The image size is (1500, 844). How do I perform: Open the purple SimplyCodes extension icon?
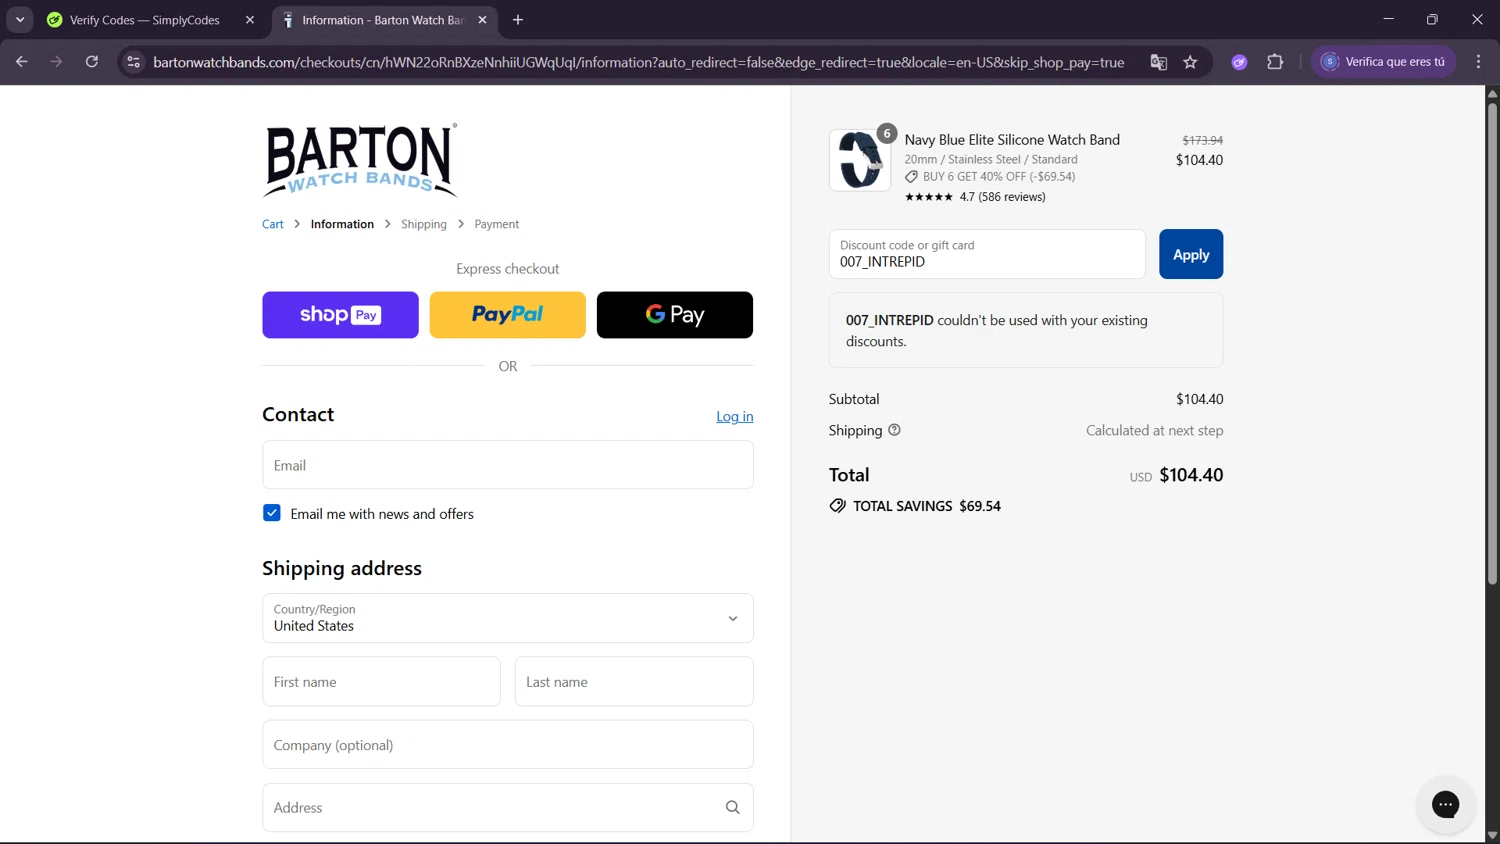coord(1239,62)
